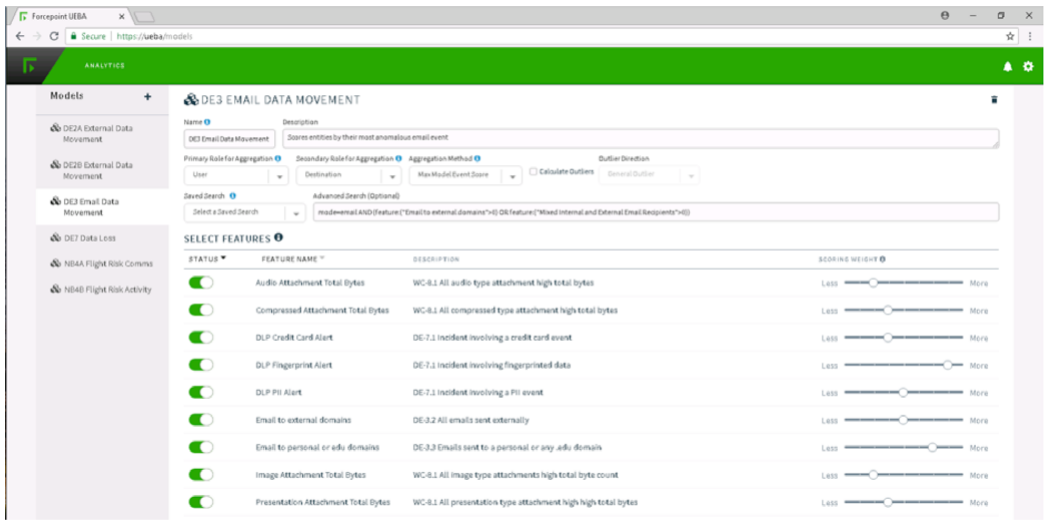Image resolution: width=1048 pixels, height=525 pixels.
Task: Click Secondary Role for Aggregation info icon
Action: [399, 159]
